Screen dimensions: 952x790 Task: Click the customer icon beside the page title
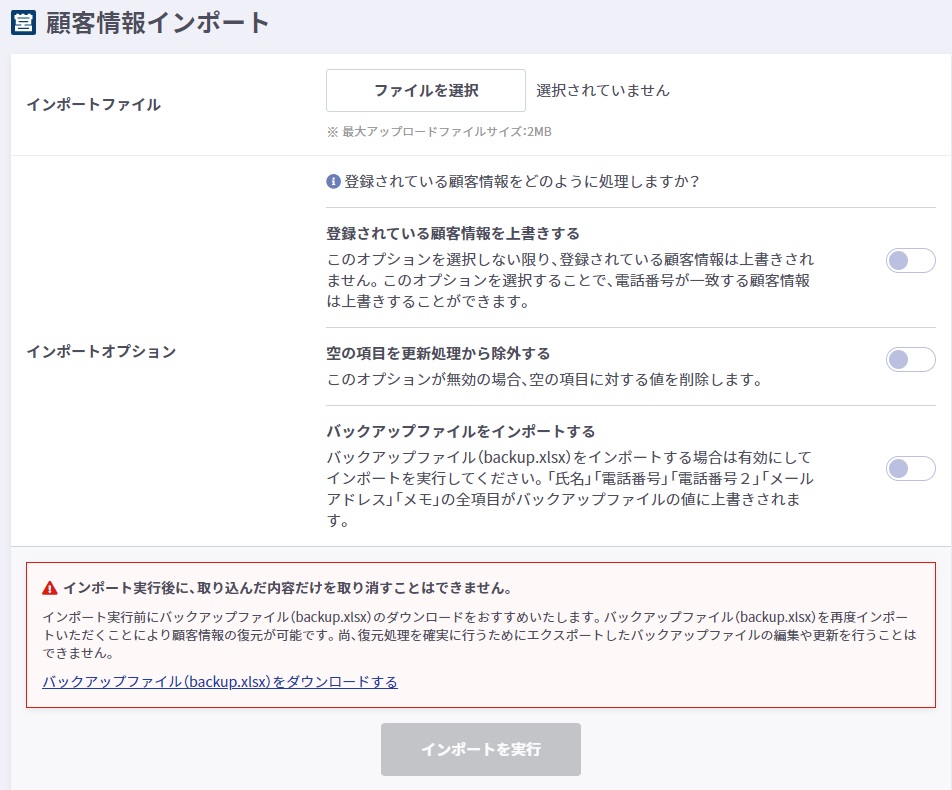coord(23,22)
